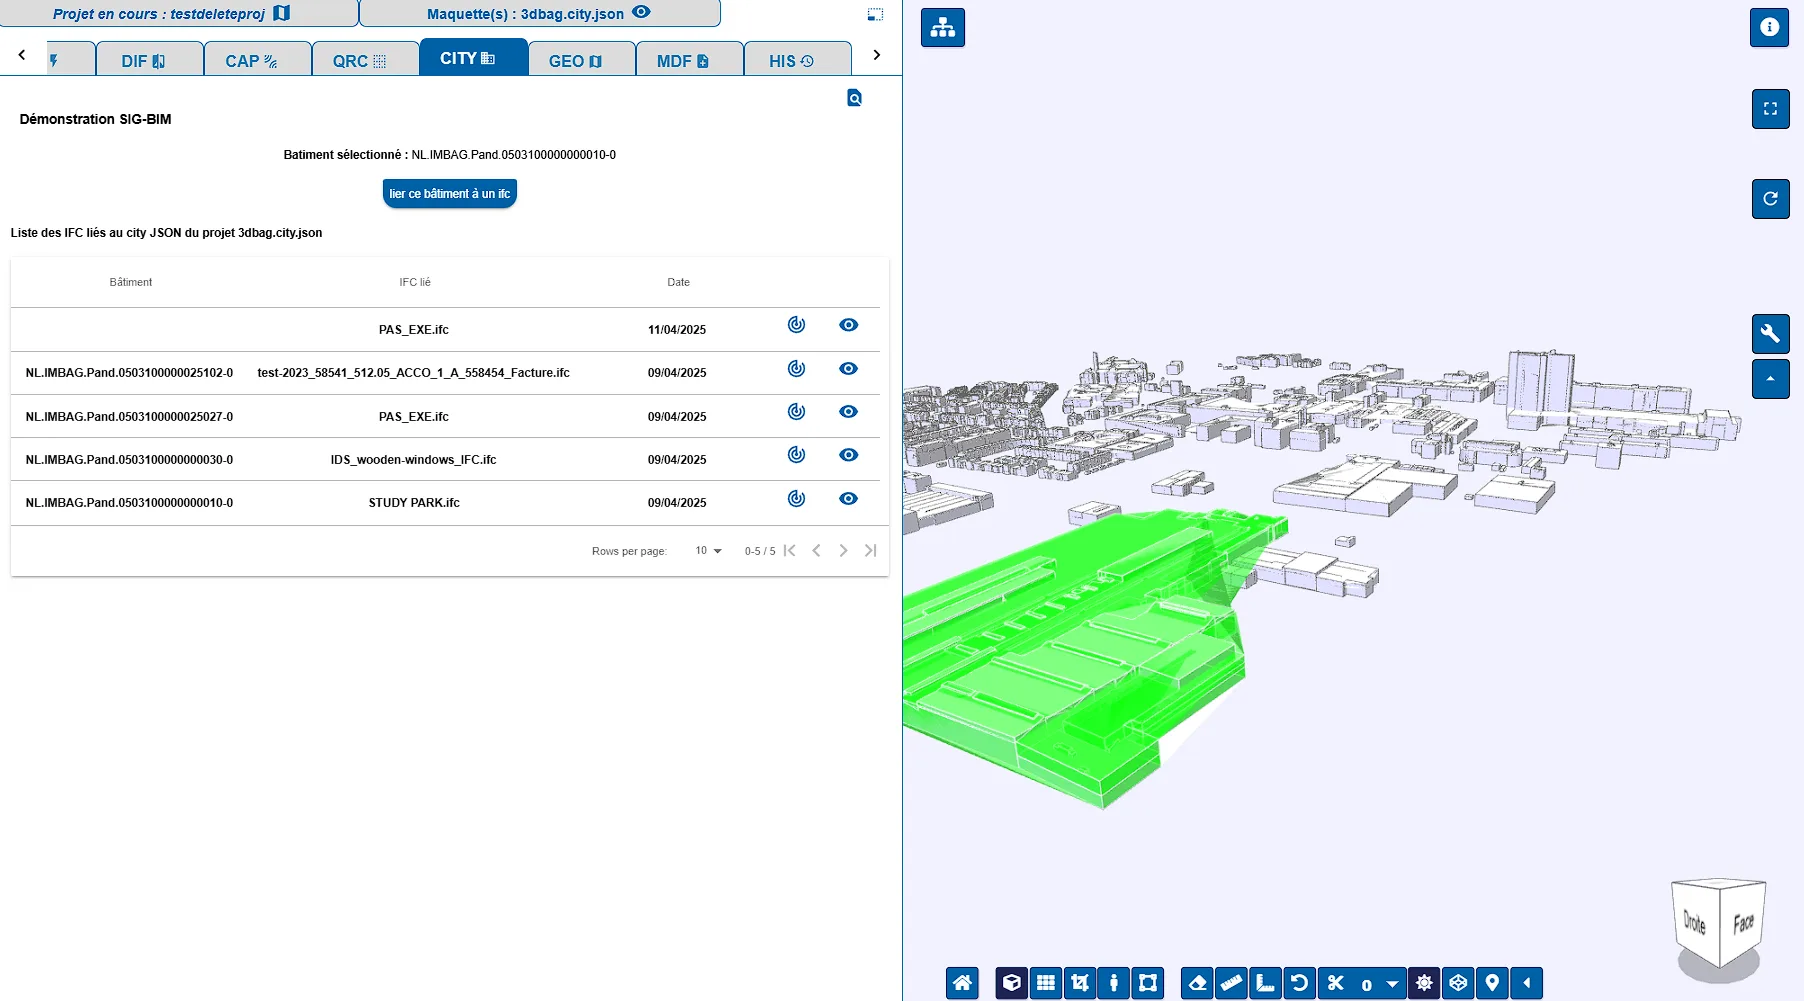This screenshot has width=1804, height=1001.
Task: Click the Face side of orientation cube
Action: [x=1743, y=924]
